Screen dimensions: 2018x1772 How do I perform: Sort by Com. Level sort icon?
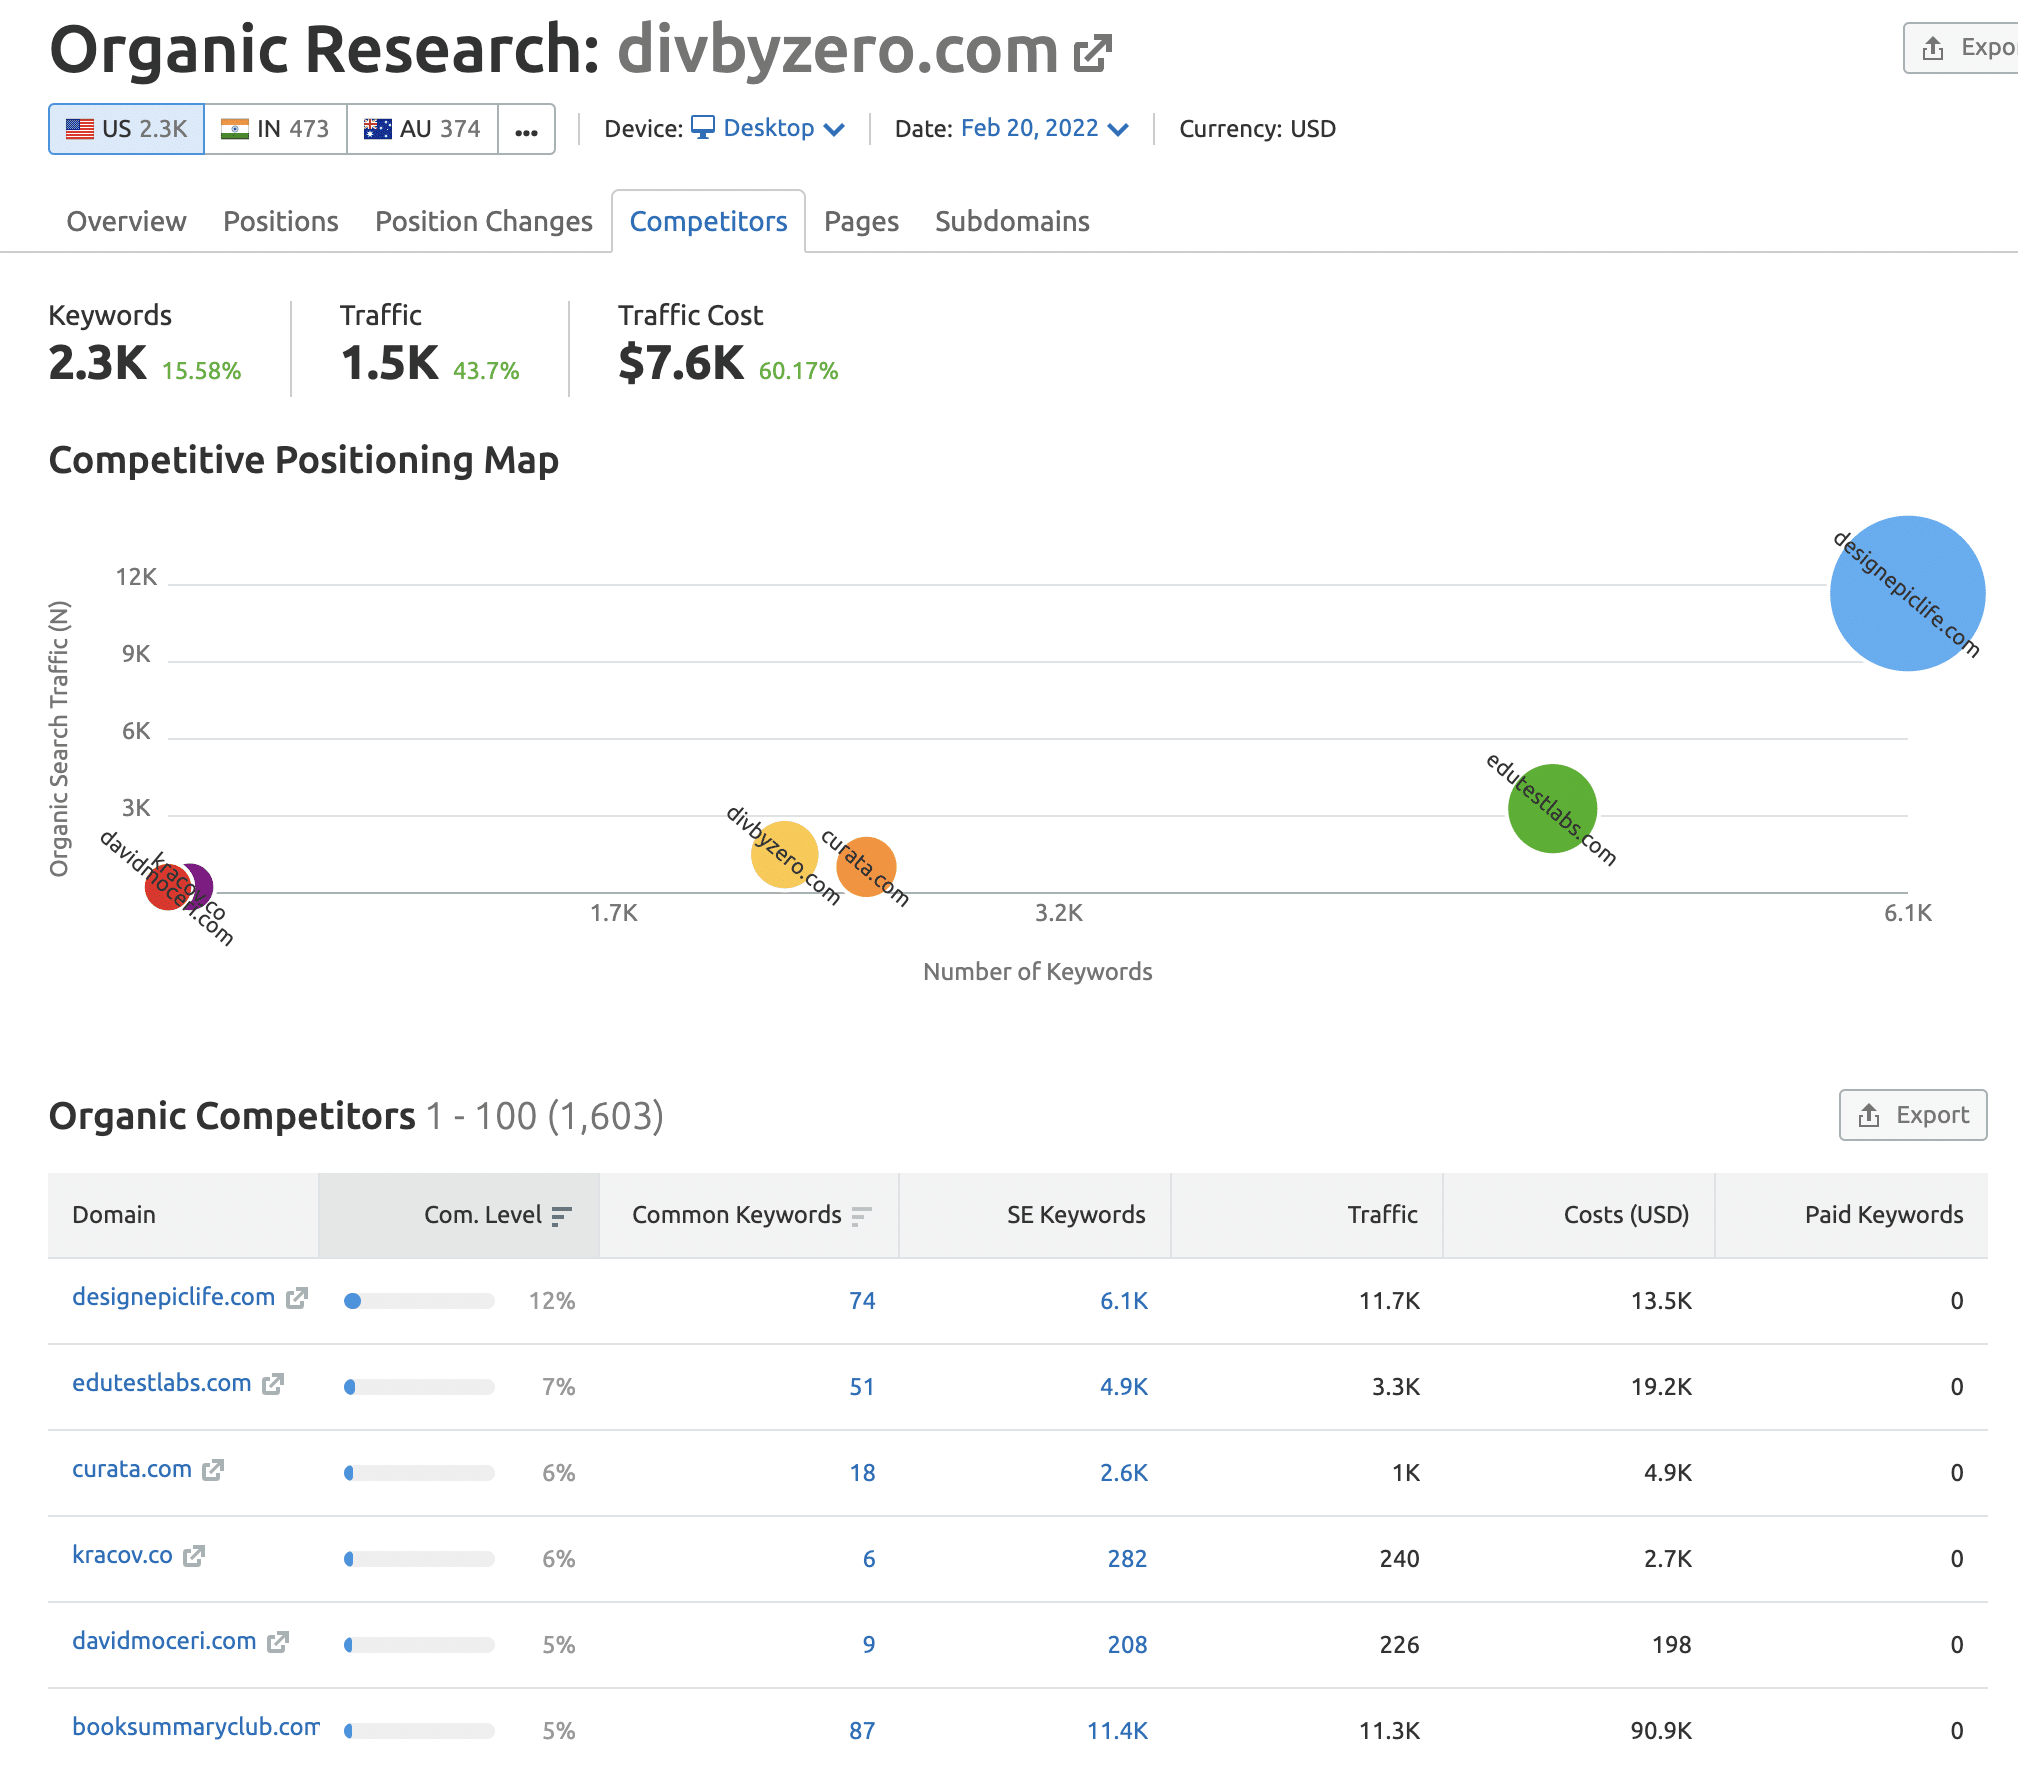[562, 1215]
